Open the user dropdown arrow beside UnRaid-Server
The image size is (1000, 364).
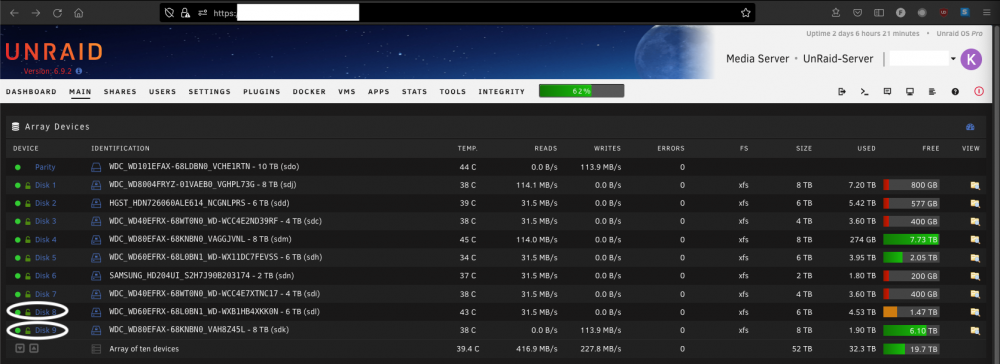click(x=953, y=59)
